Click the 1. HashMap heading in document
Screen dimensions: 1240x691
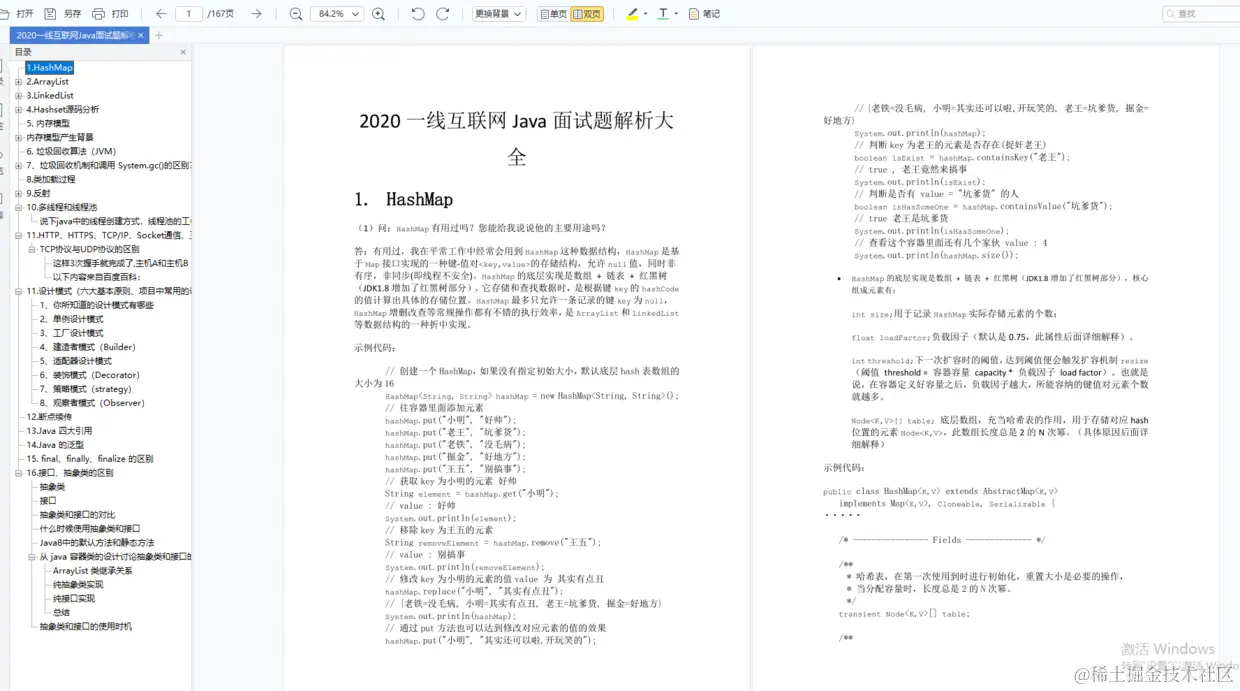pyautogui.click(x=404, y=200)
